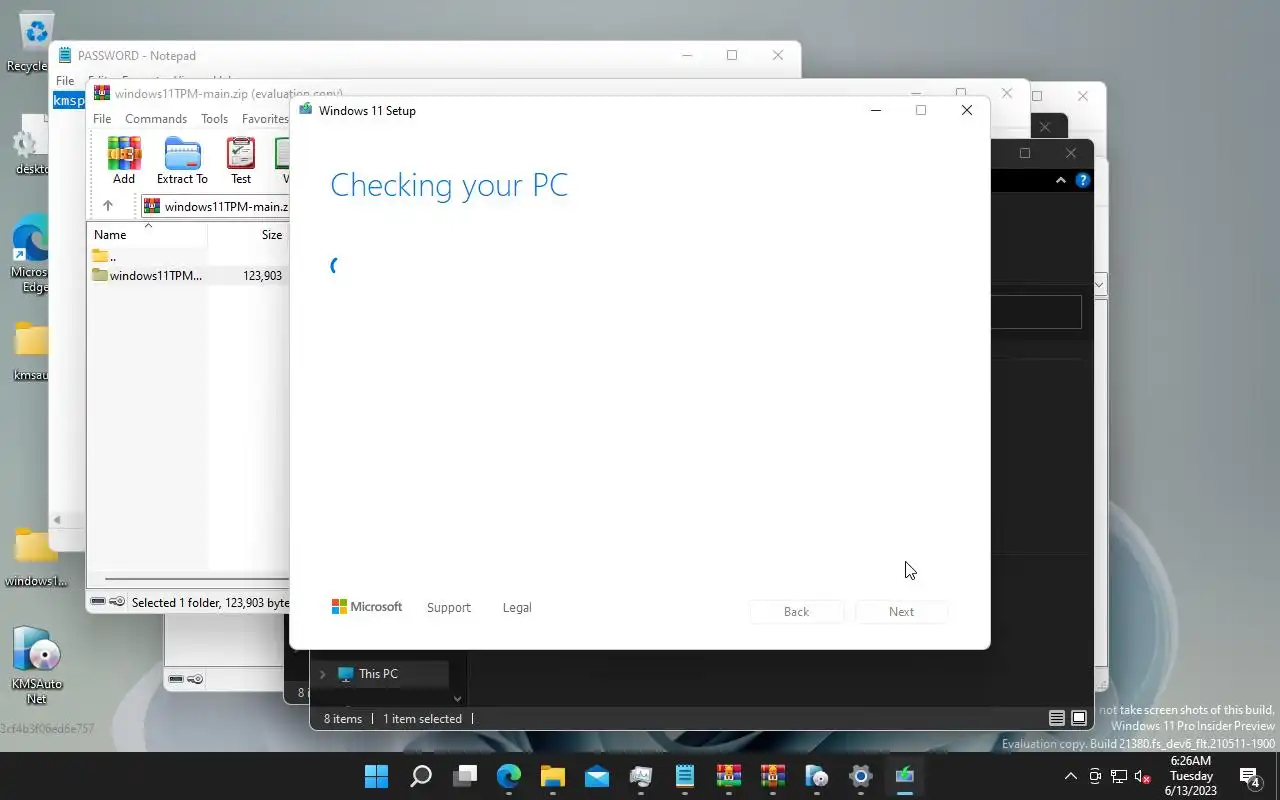This screenshot has height=800, width=1280.
Task: Open WinRAR Commands menu
Action: coord(156,118)
